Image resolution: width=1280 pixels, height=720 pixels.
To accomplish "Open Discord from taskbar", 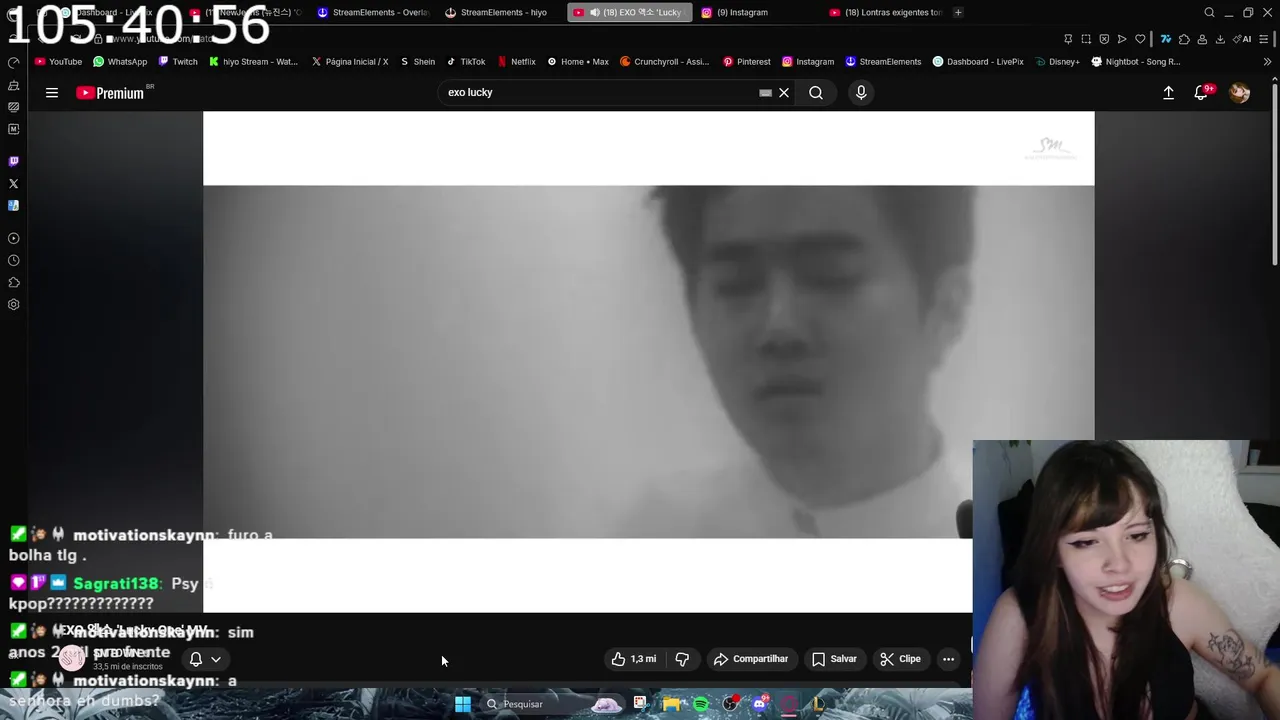I will click(760, 704).
